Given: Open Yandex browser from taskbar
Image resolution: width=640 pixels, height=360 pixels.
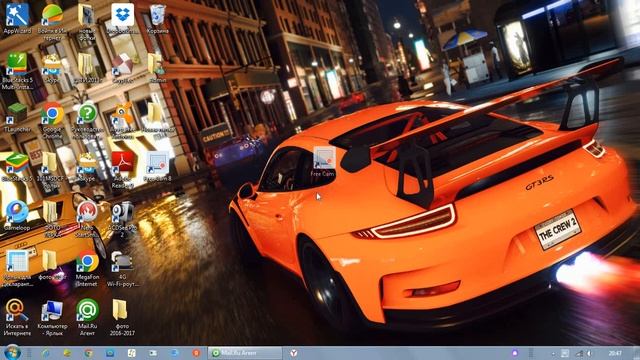Looking at the screenshot, I should [294, 353].
